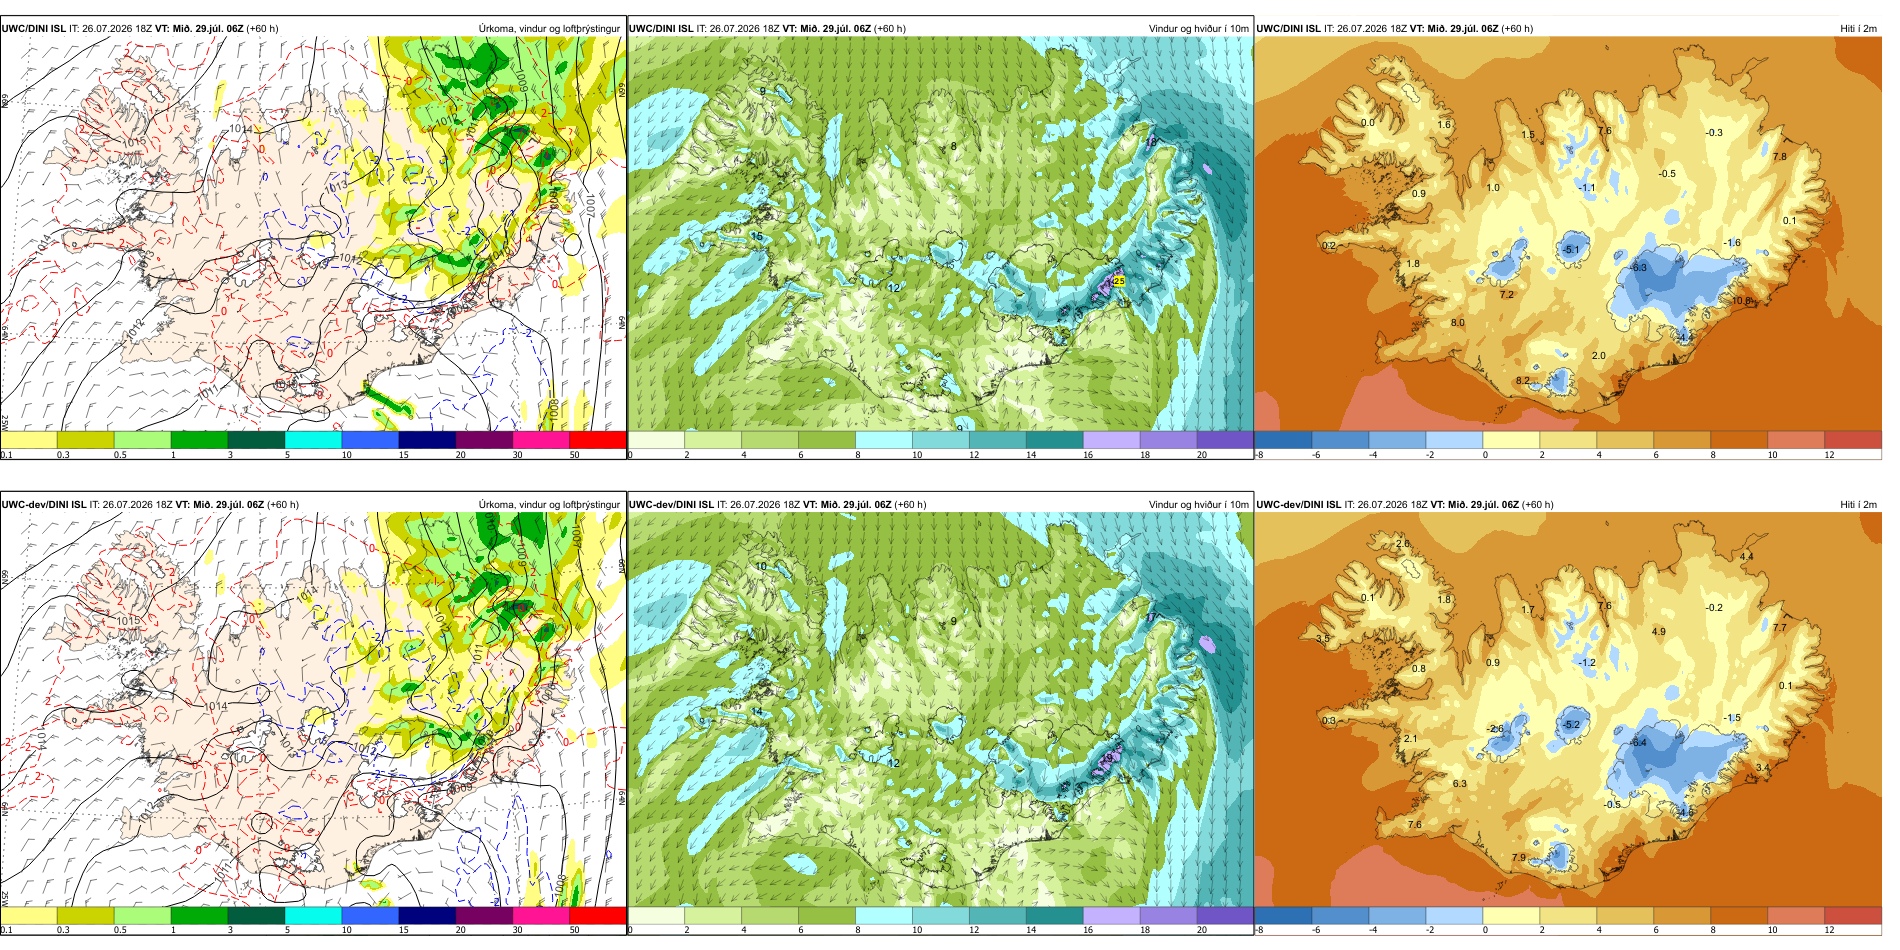
Task: Click the 3.5 temperature value on the UWC-dev temperature map
Action: 1322,638
